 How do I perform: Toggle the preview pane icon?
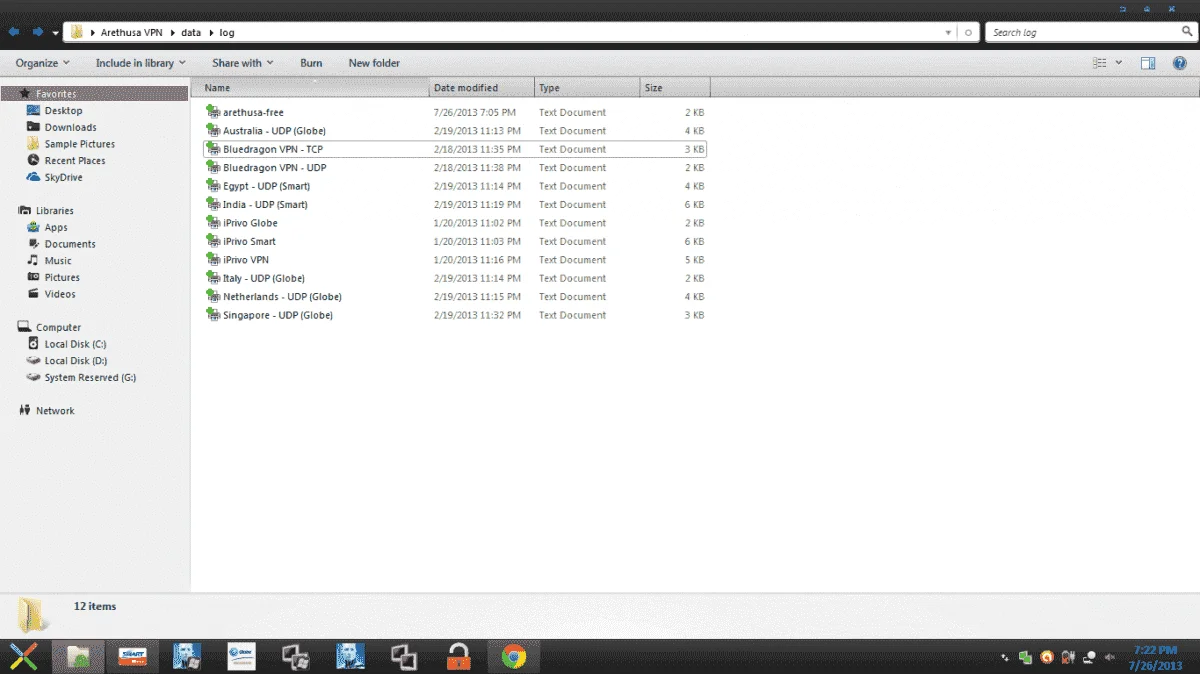[1149, 63]
